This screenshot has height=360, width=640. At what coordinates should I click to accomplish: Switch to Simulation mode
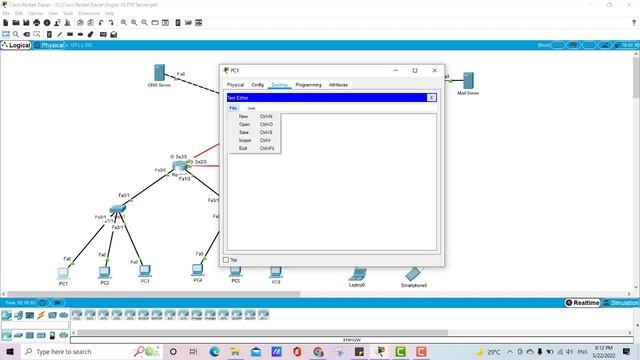click(x=620, y=302)
